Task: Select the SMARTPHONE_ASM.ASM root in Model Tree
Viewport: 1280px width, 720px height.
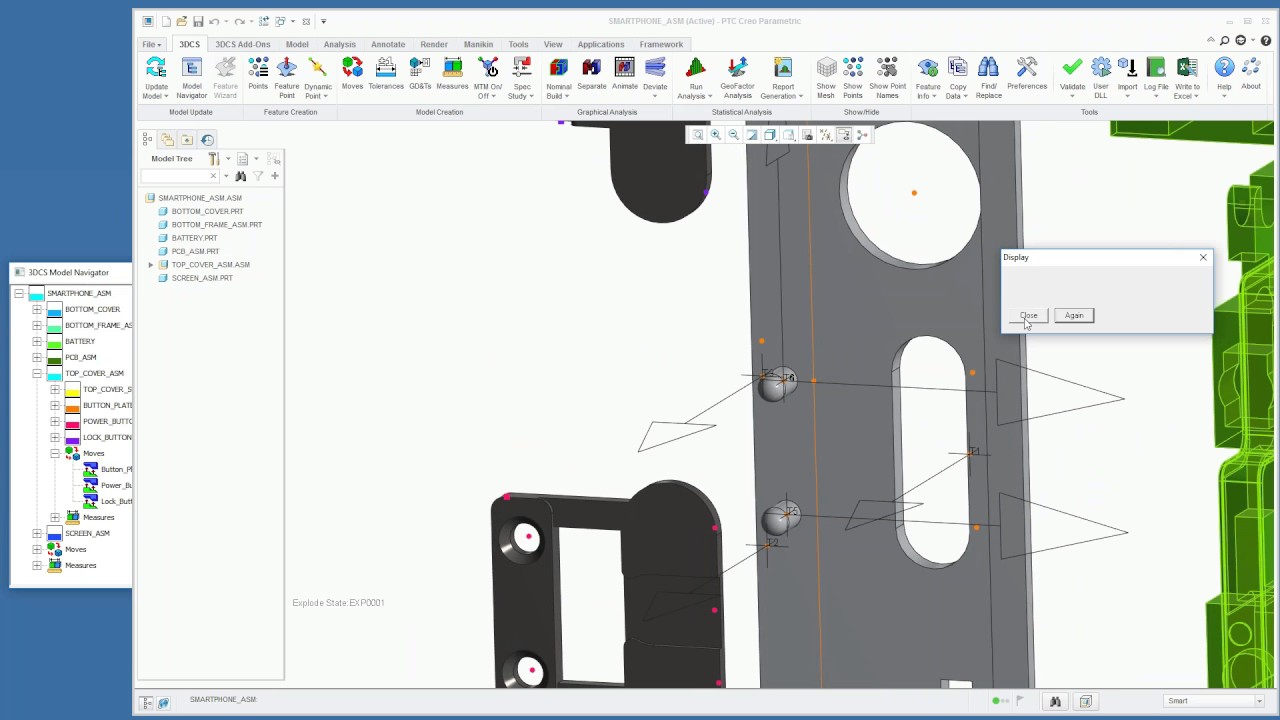Action: pyautogui.click(x=199, y=198)
